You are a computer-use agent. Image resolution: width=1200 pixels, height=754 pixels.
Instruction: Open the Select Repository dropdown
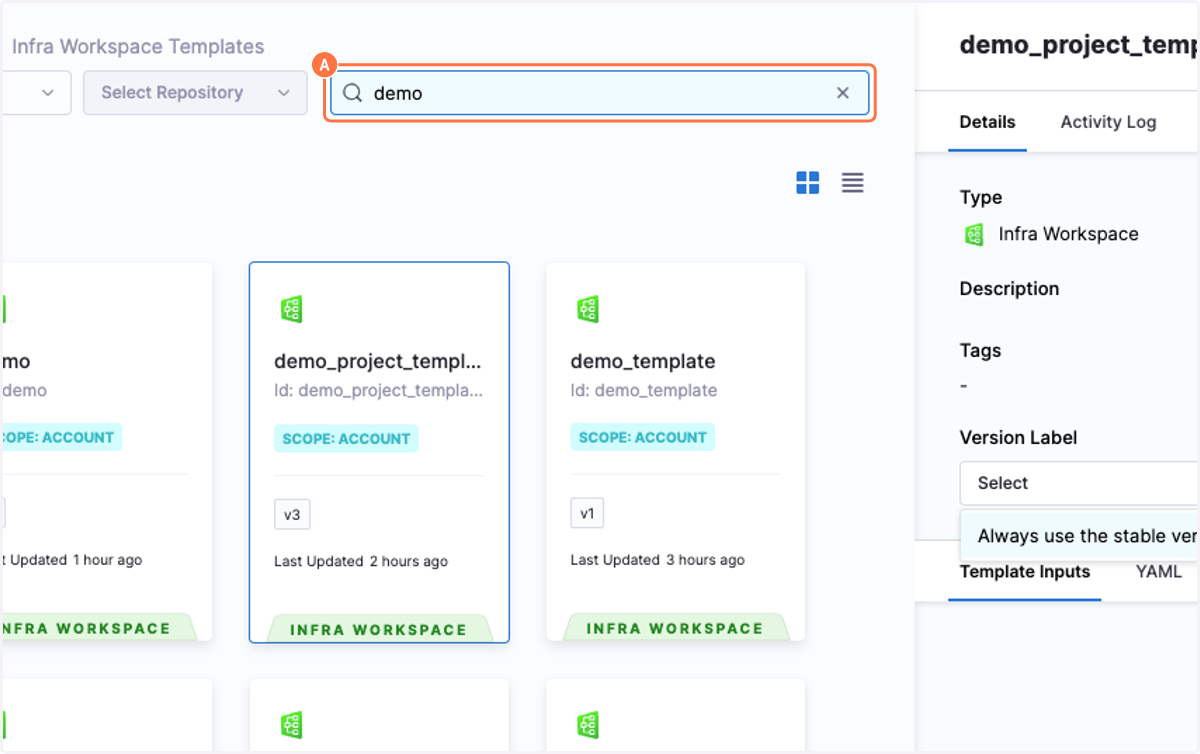pos(195,93)
